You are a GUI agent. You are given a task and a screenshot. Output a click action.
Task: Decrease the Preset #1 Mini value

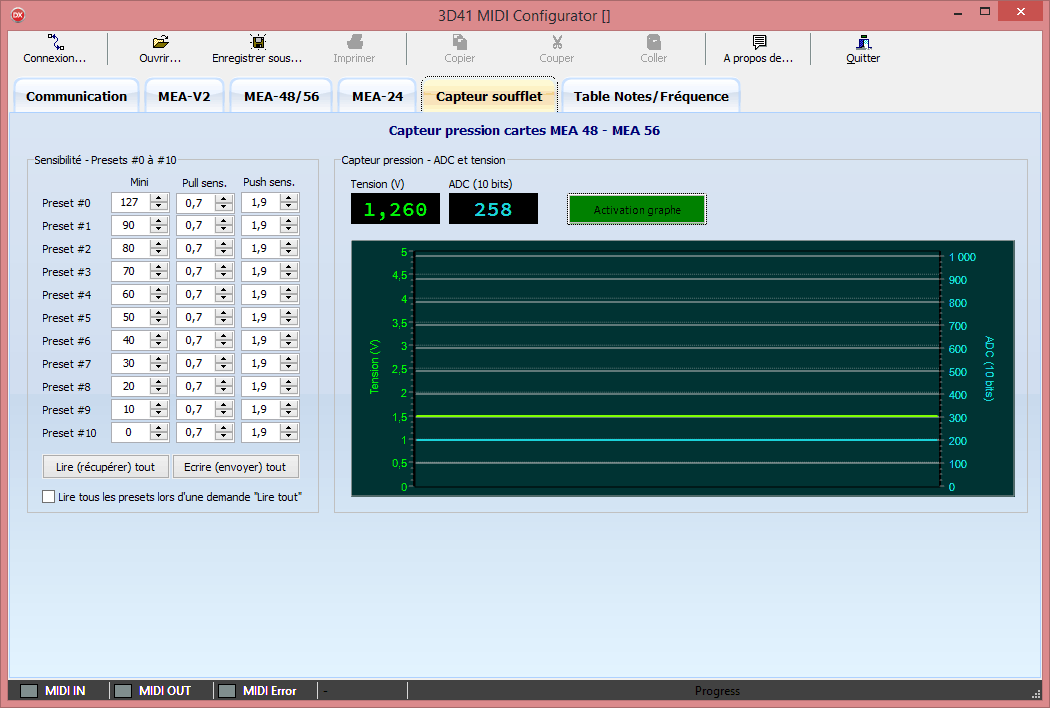point(159,230)
